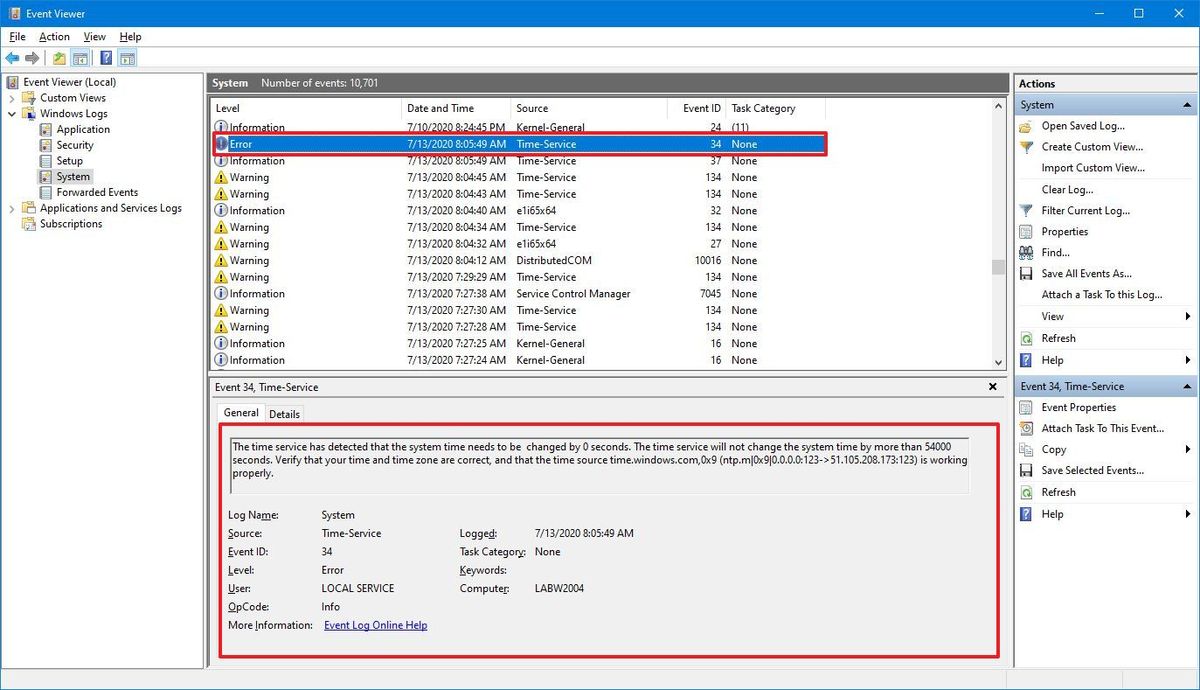
Task: Toggle the Action pane visibility
Action: 127,57
